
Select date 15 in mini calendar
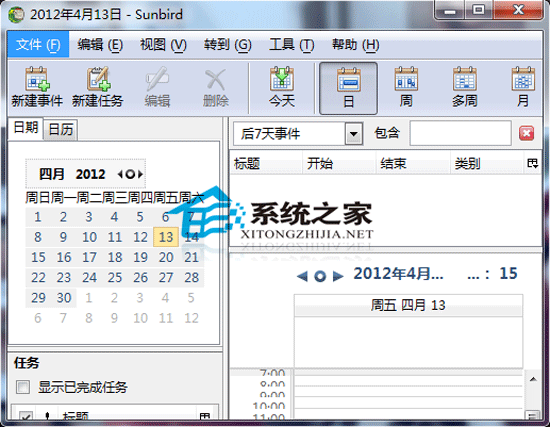(x=38, y=258)
